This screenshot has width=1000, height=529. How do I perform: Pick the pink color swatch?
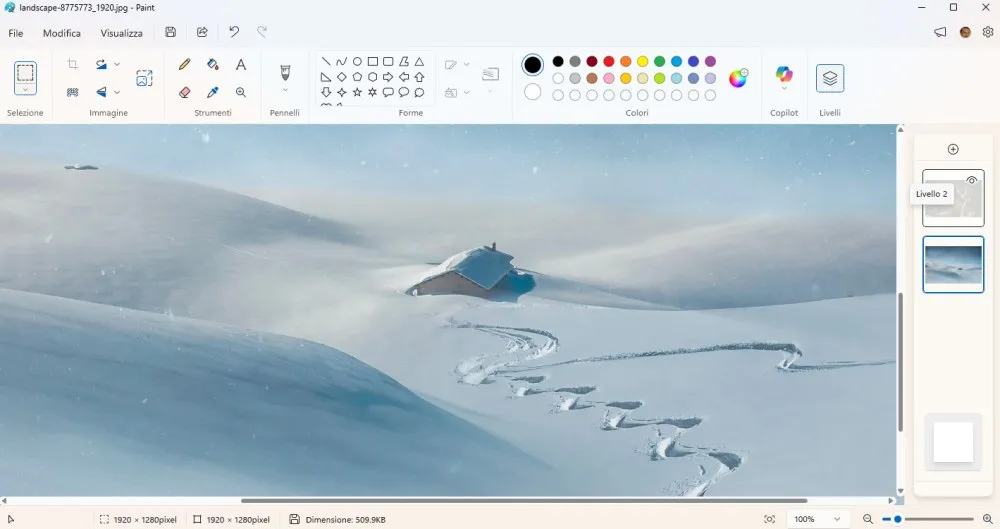pos(608,78)
